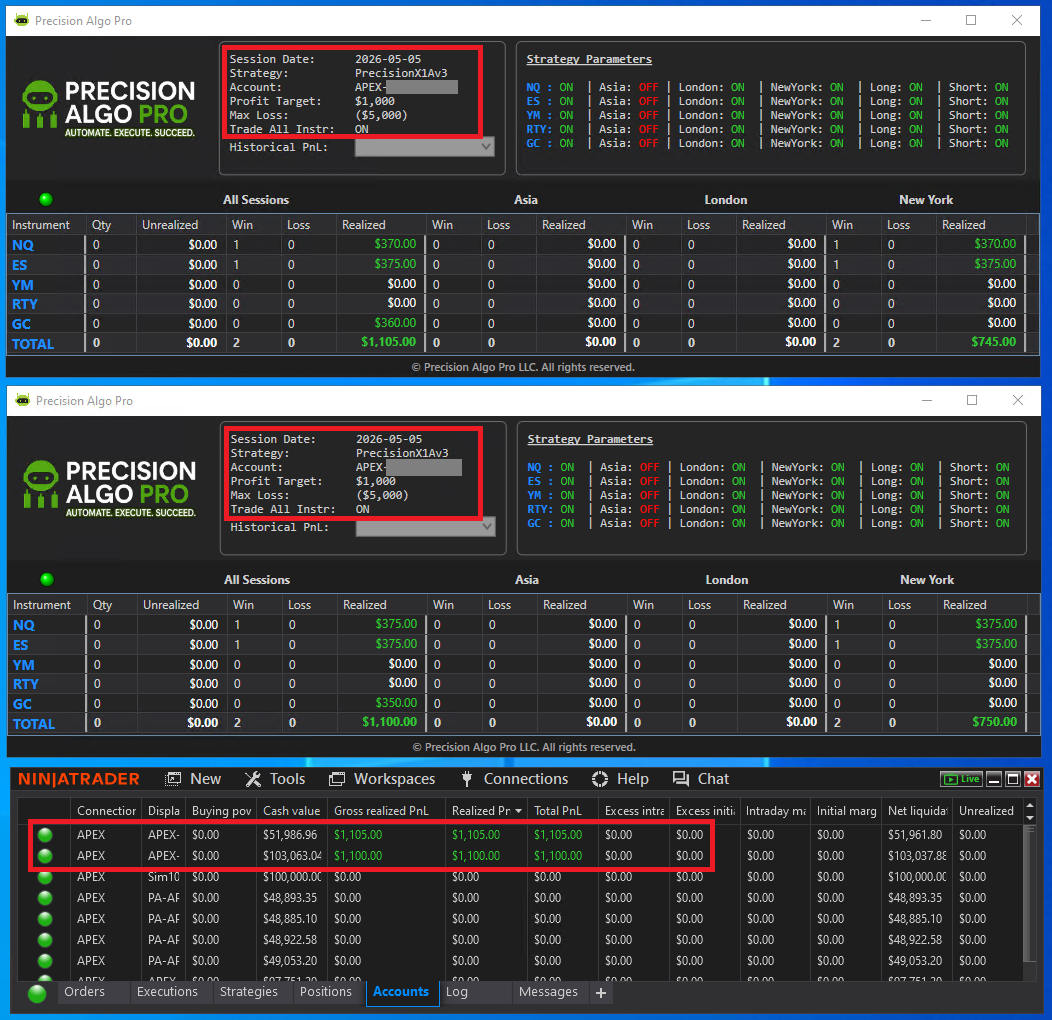This screenshot has height=1020, width=1052.
Task: Click the green status dot for the $49,053.20 account
Action: click(45, 960)
